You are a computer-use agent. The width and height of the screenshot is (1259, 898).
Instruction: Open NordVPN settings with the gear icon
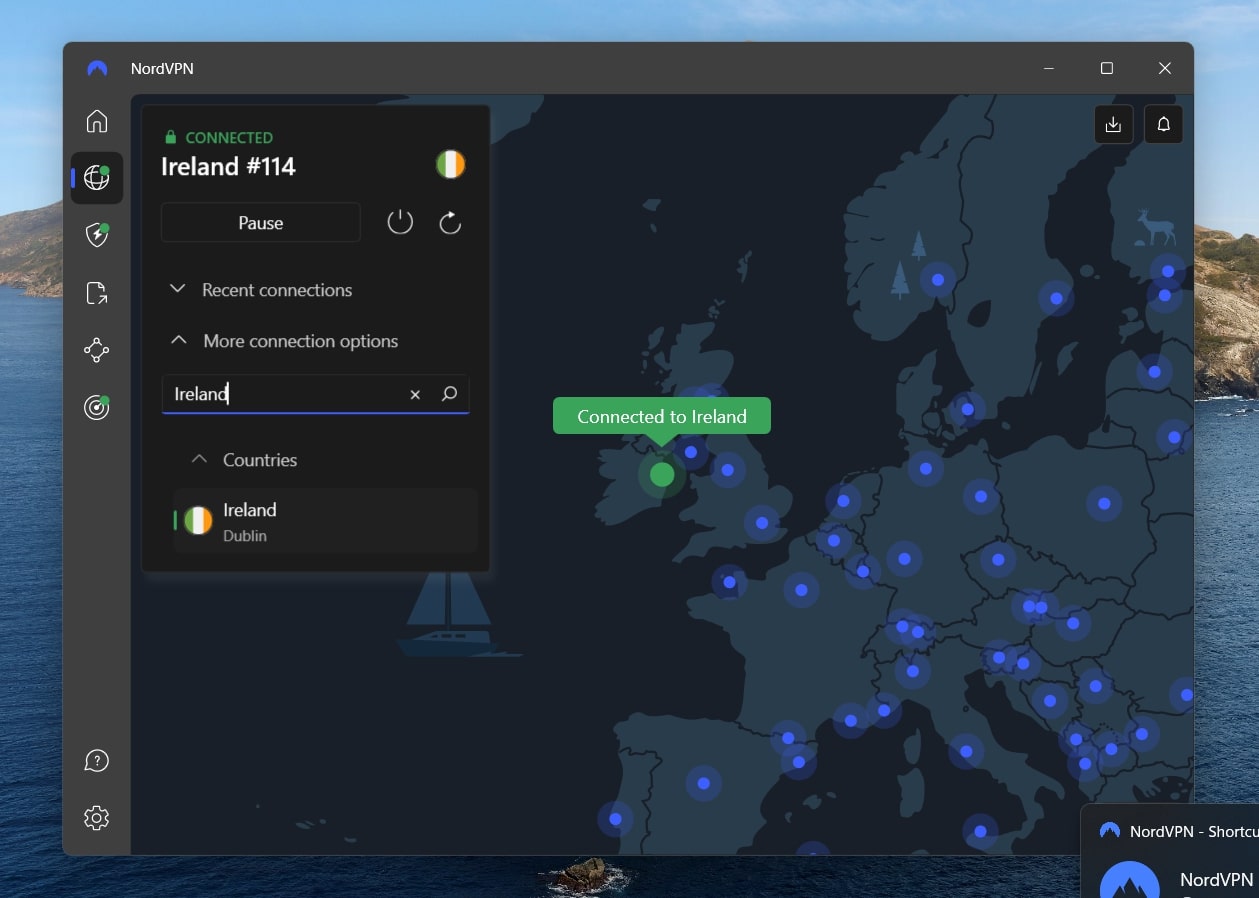[96, 817]
